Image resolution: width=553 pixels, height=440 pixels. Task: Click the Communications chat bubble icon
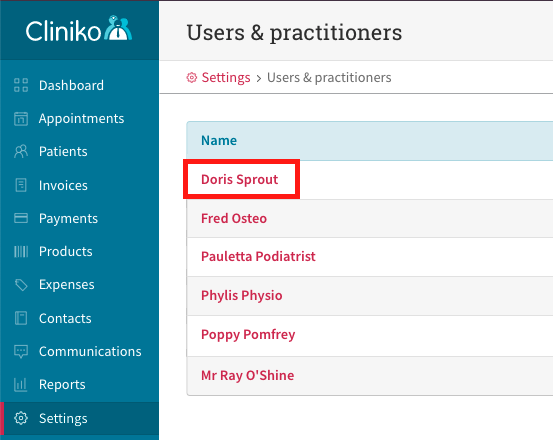coord(21,351)
